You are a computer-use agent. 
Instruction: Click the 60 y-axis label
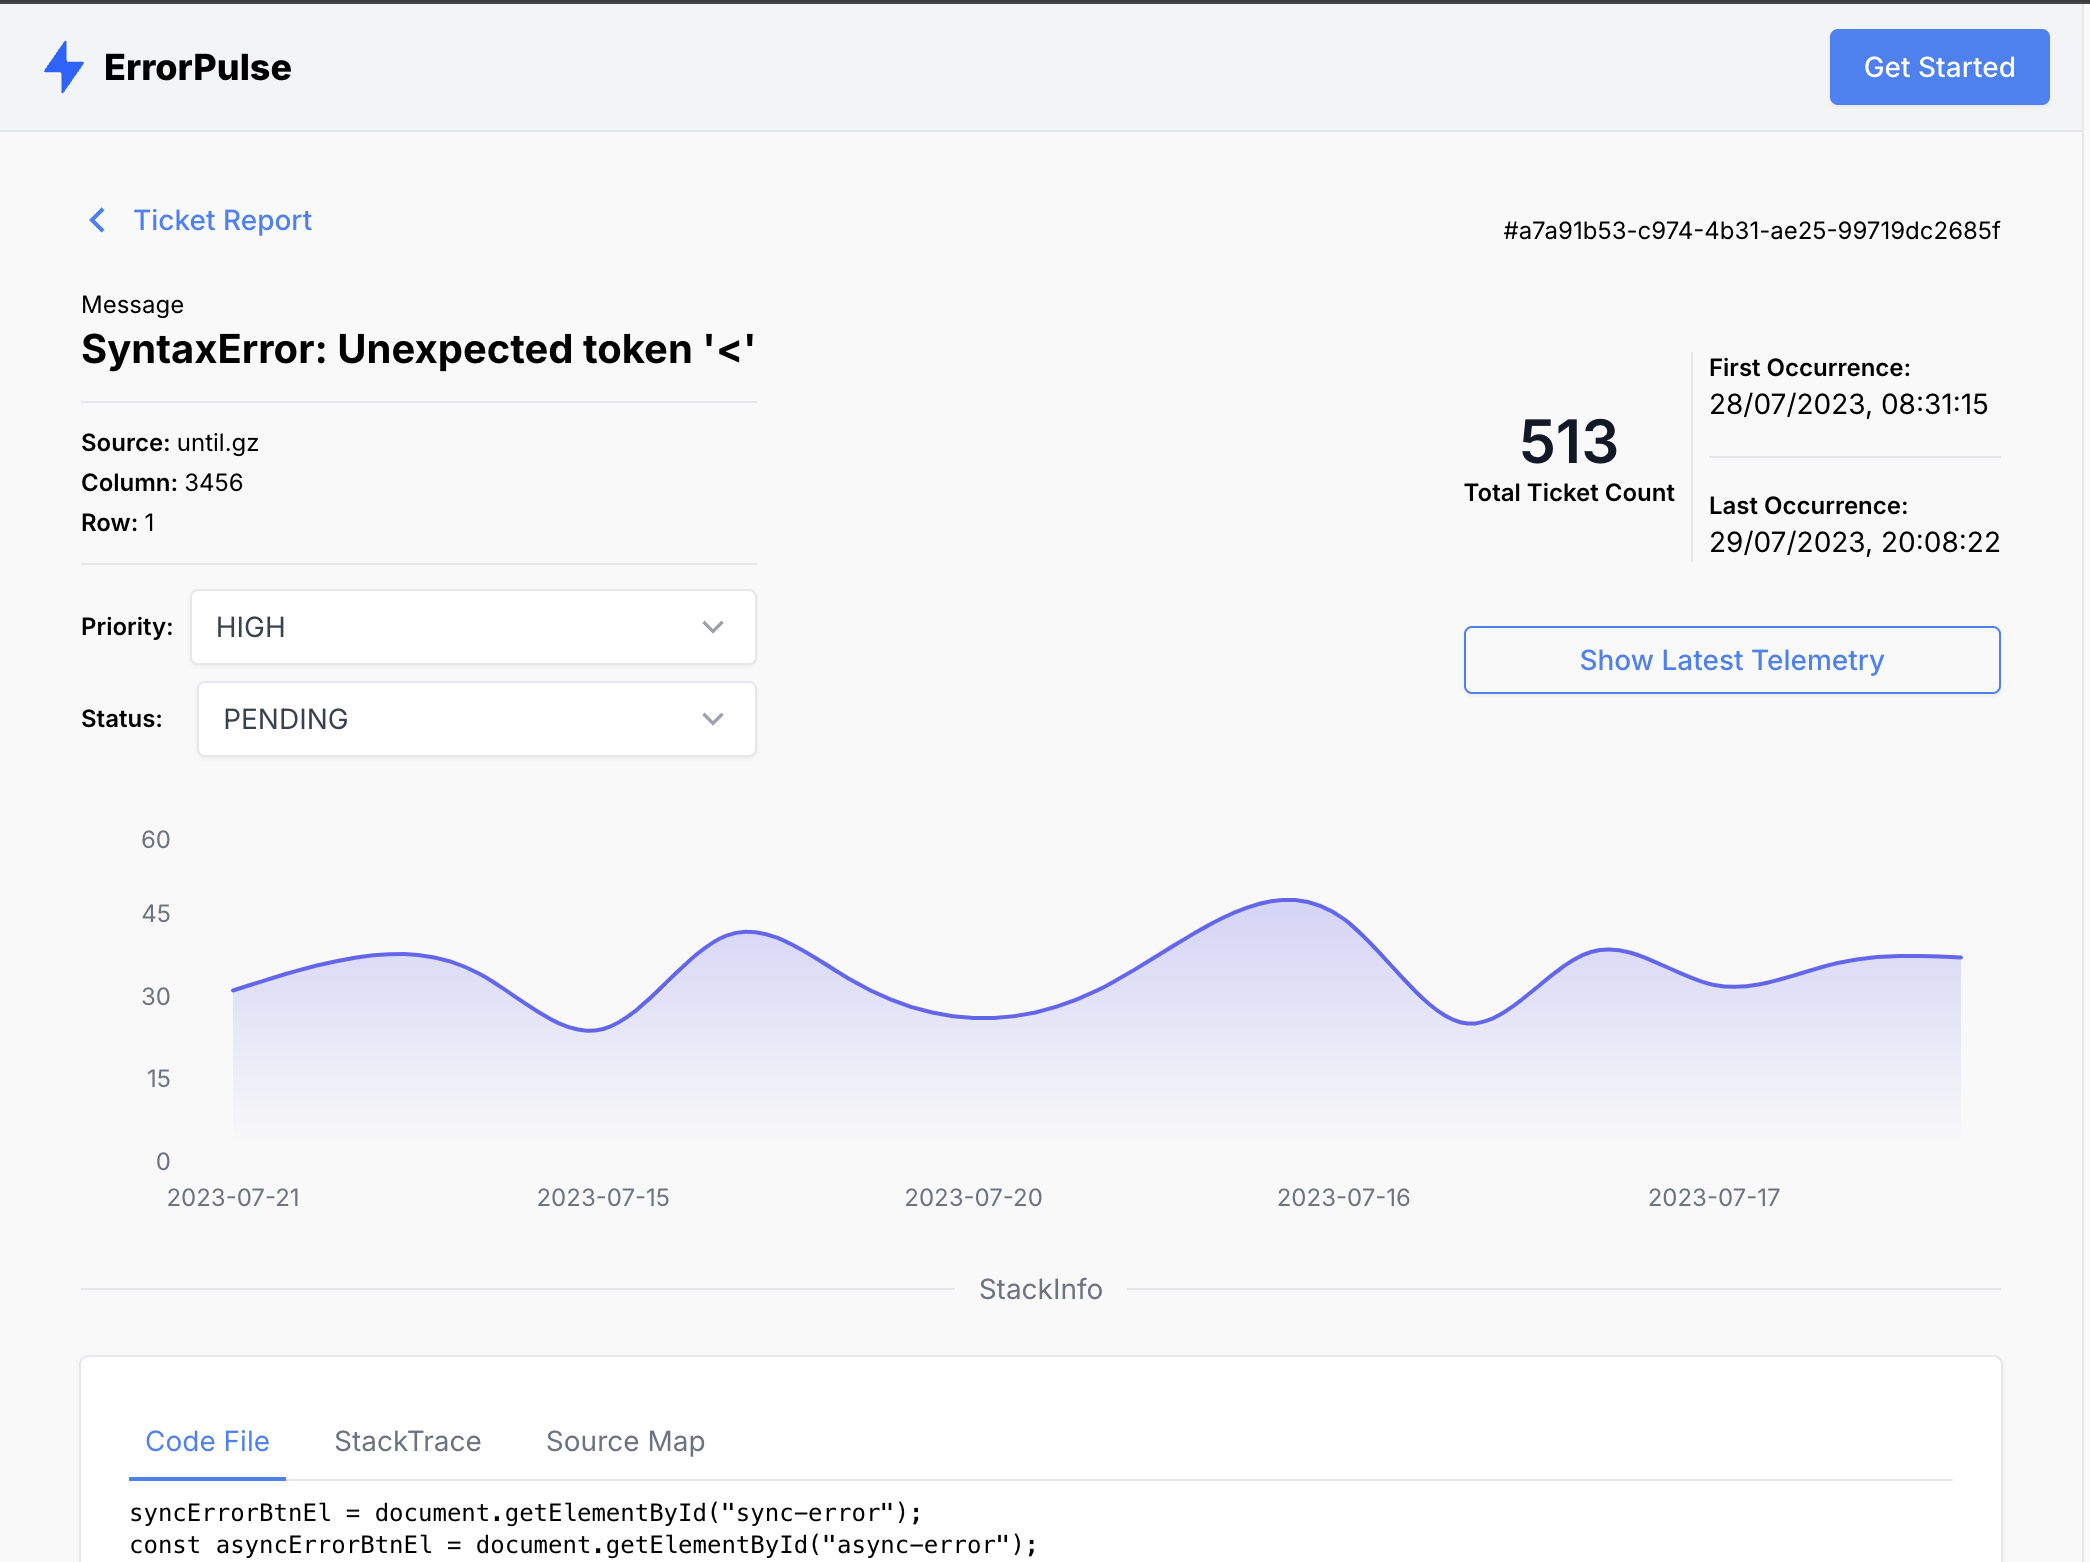155,839
